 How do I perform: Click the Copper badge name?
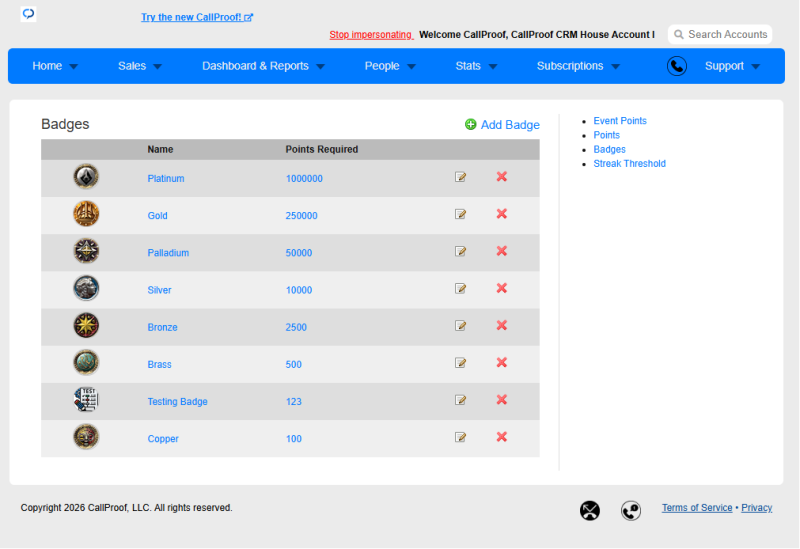pos(163,439)
